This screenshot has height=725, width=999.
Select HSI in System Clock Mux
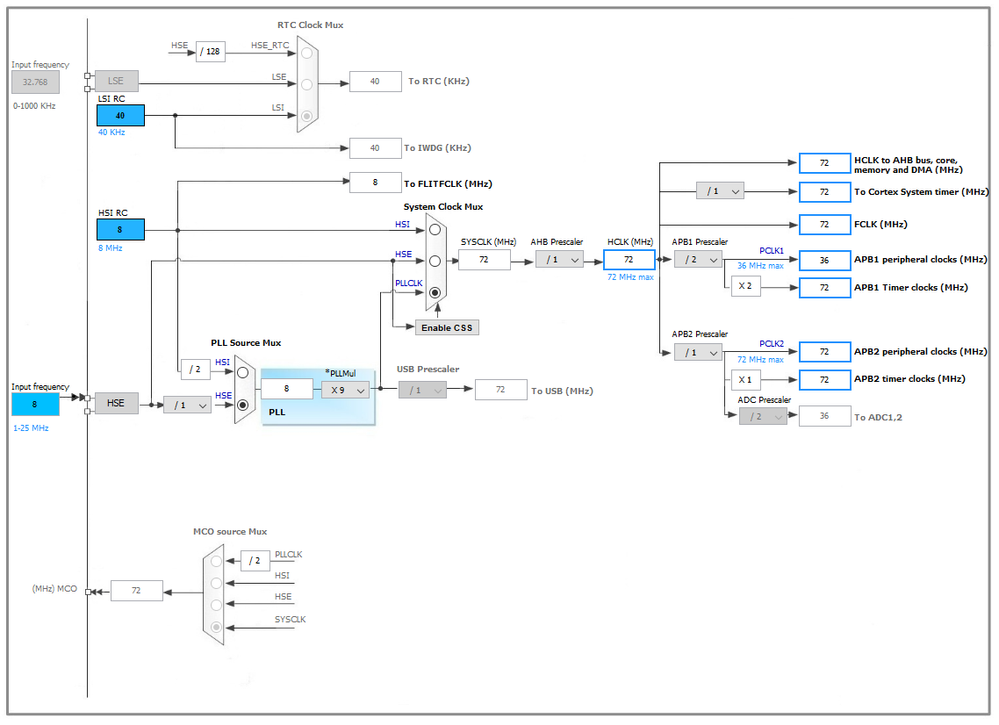(435, 229)
